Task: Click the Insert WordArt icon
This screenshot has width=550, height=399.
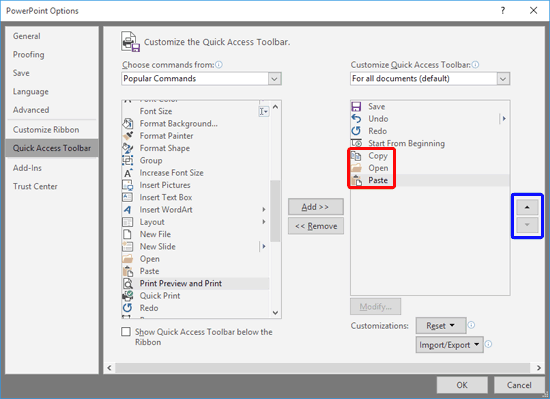Action: [x=127, y=209]
